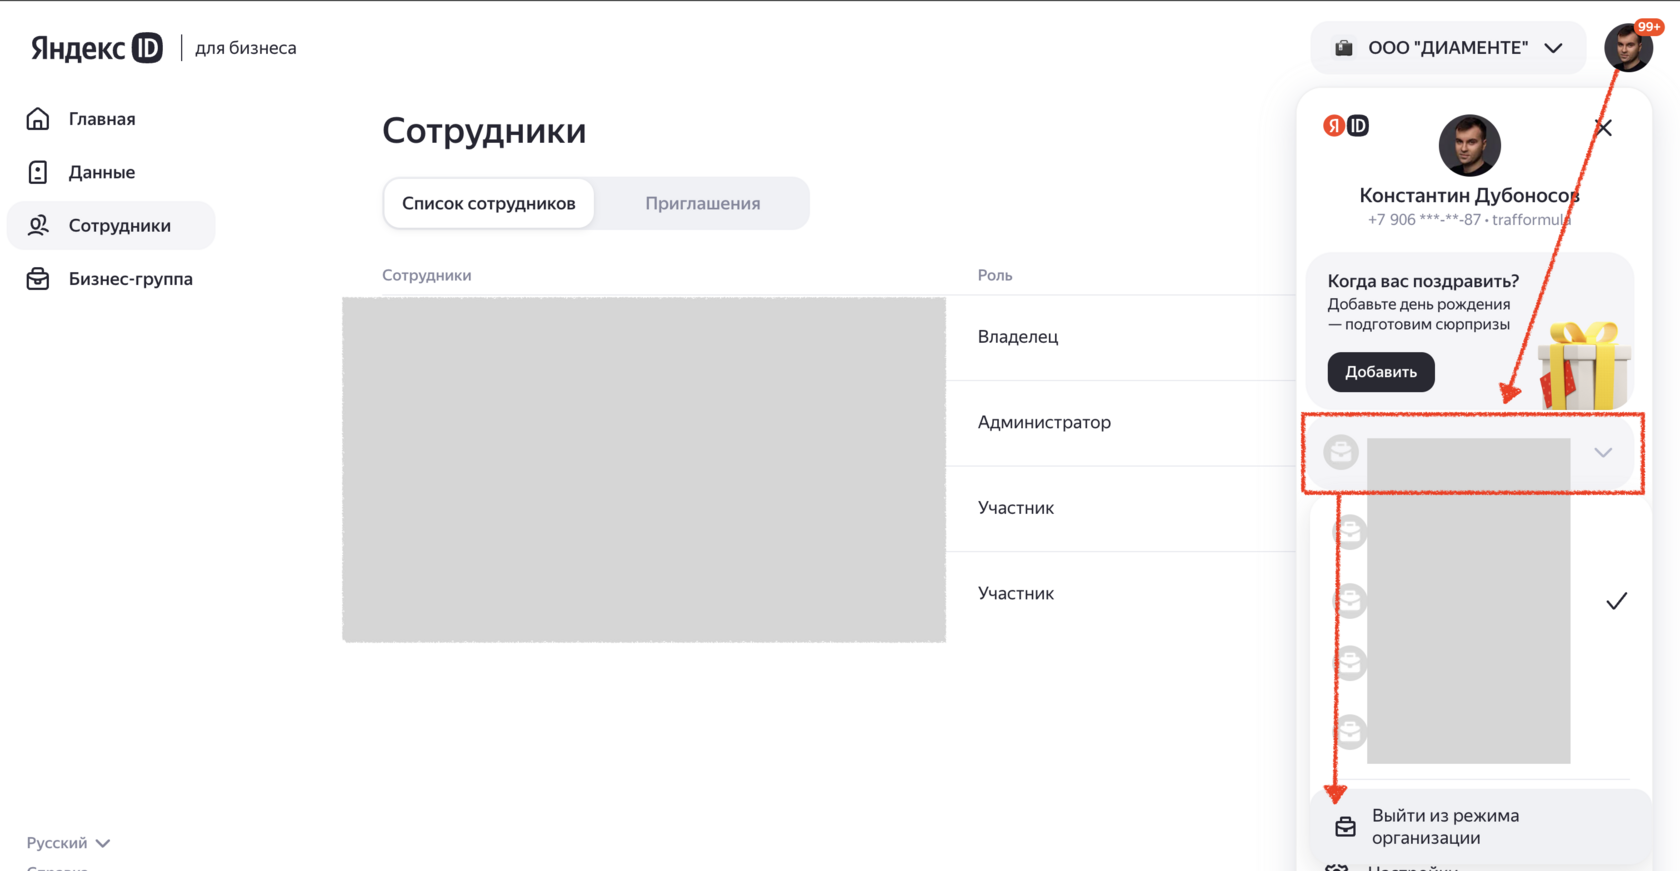Click the profile avatar with 99+ badge
This screenshot has height=871, width=1680.
(x=1628, y=47)
